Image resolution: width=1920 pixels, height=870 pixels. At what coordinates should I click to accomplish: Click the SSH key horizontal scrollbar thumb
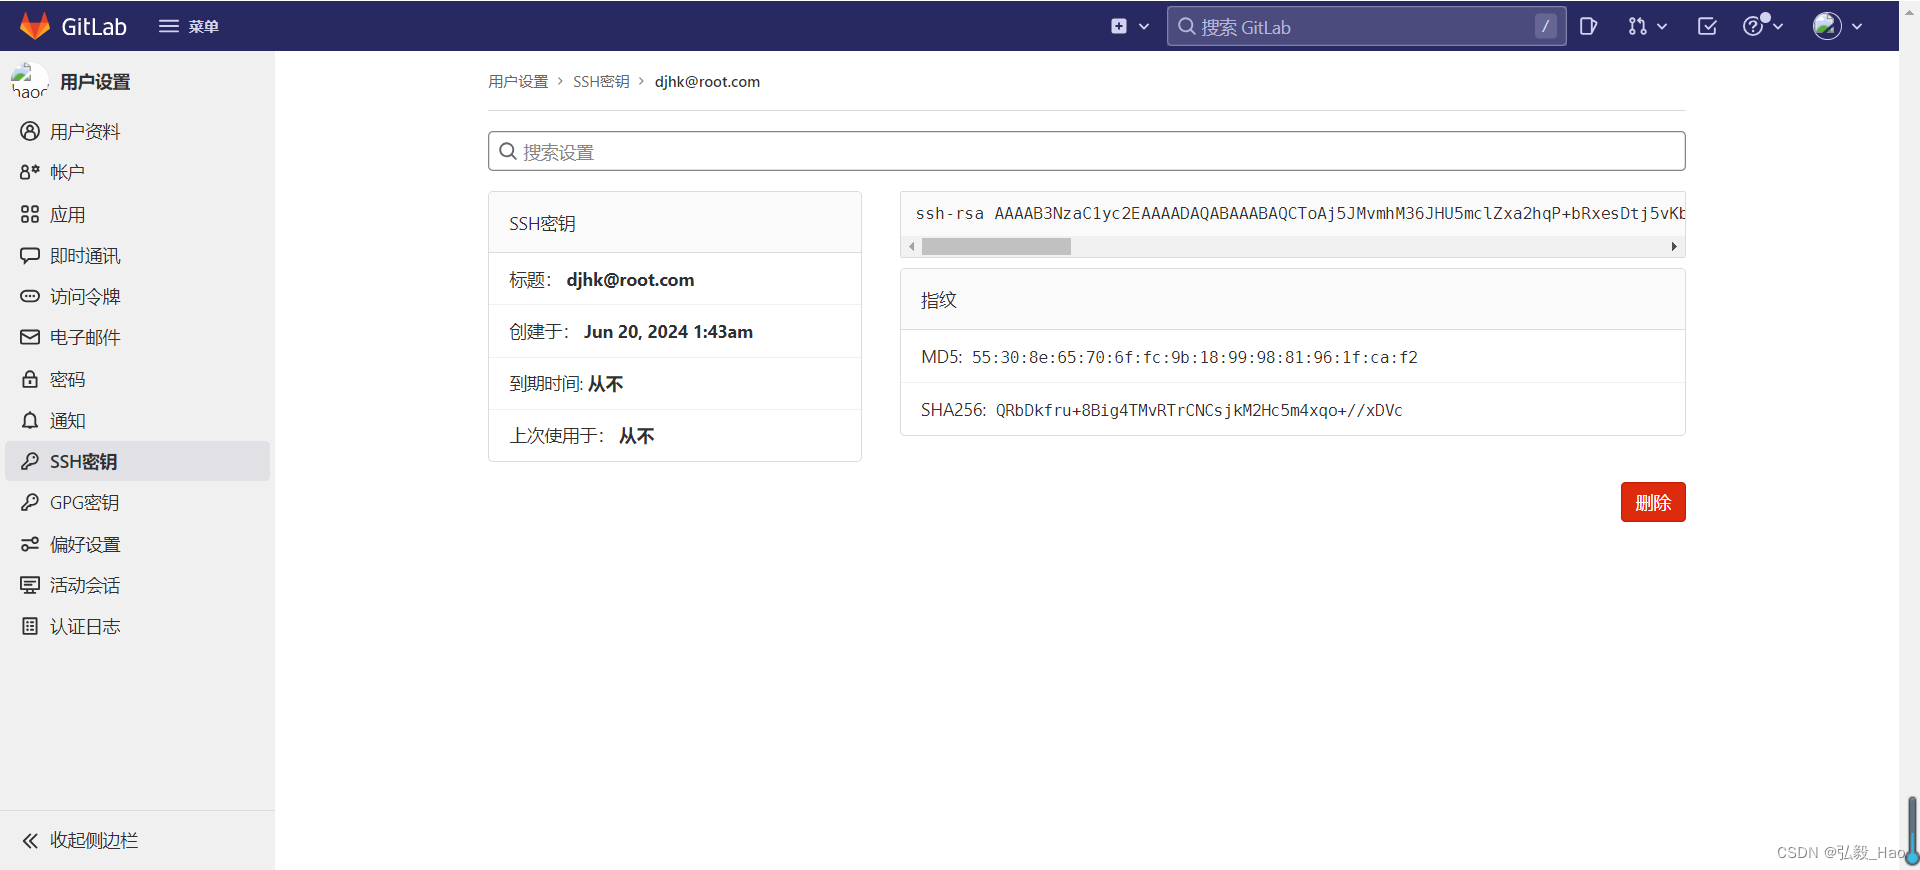pos(996,246)
